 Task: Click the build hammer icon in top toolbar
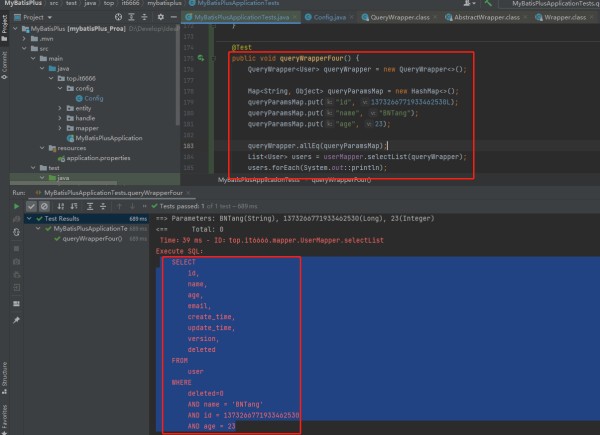click(488, 3)
